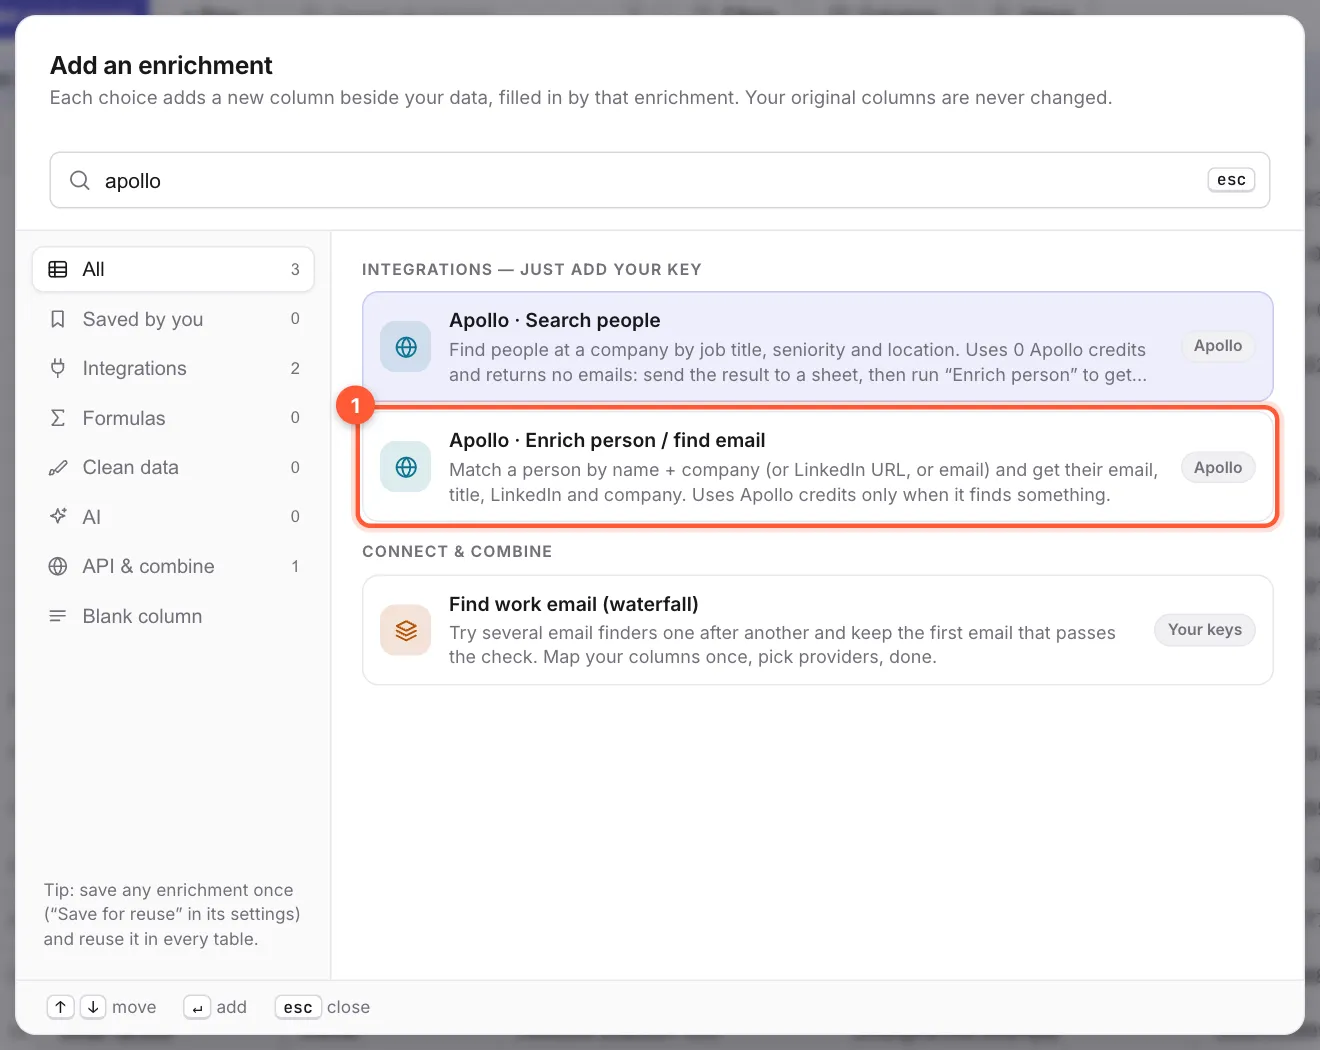Choose the Blank column option
Image resolution: width=1320 pixels, height=1050 pixels.
(x=173, y=616)
